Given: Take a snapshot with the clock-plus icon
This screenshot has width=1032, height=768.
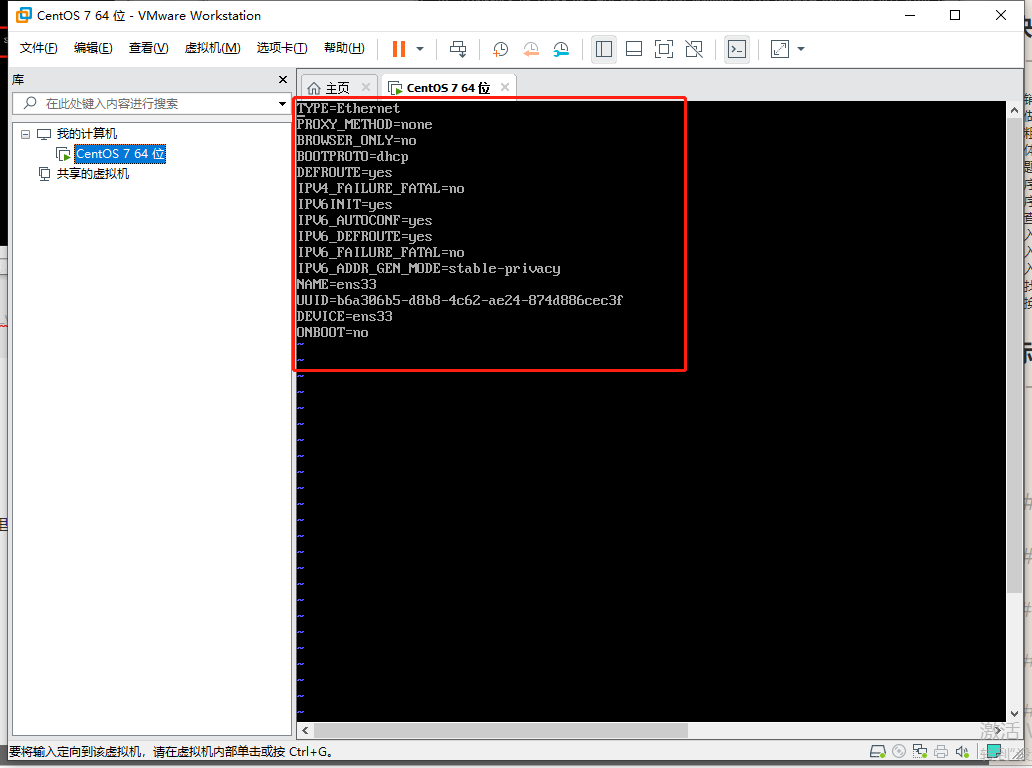Looking at the screenshot, I should click(500, 49).
